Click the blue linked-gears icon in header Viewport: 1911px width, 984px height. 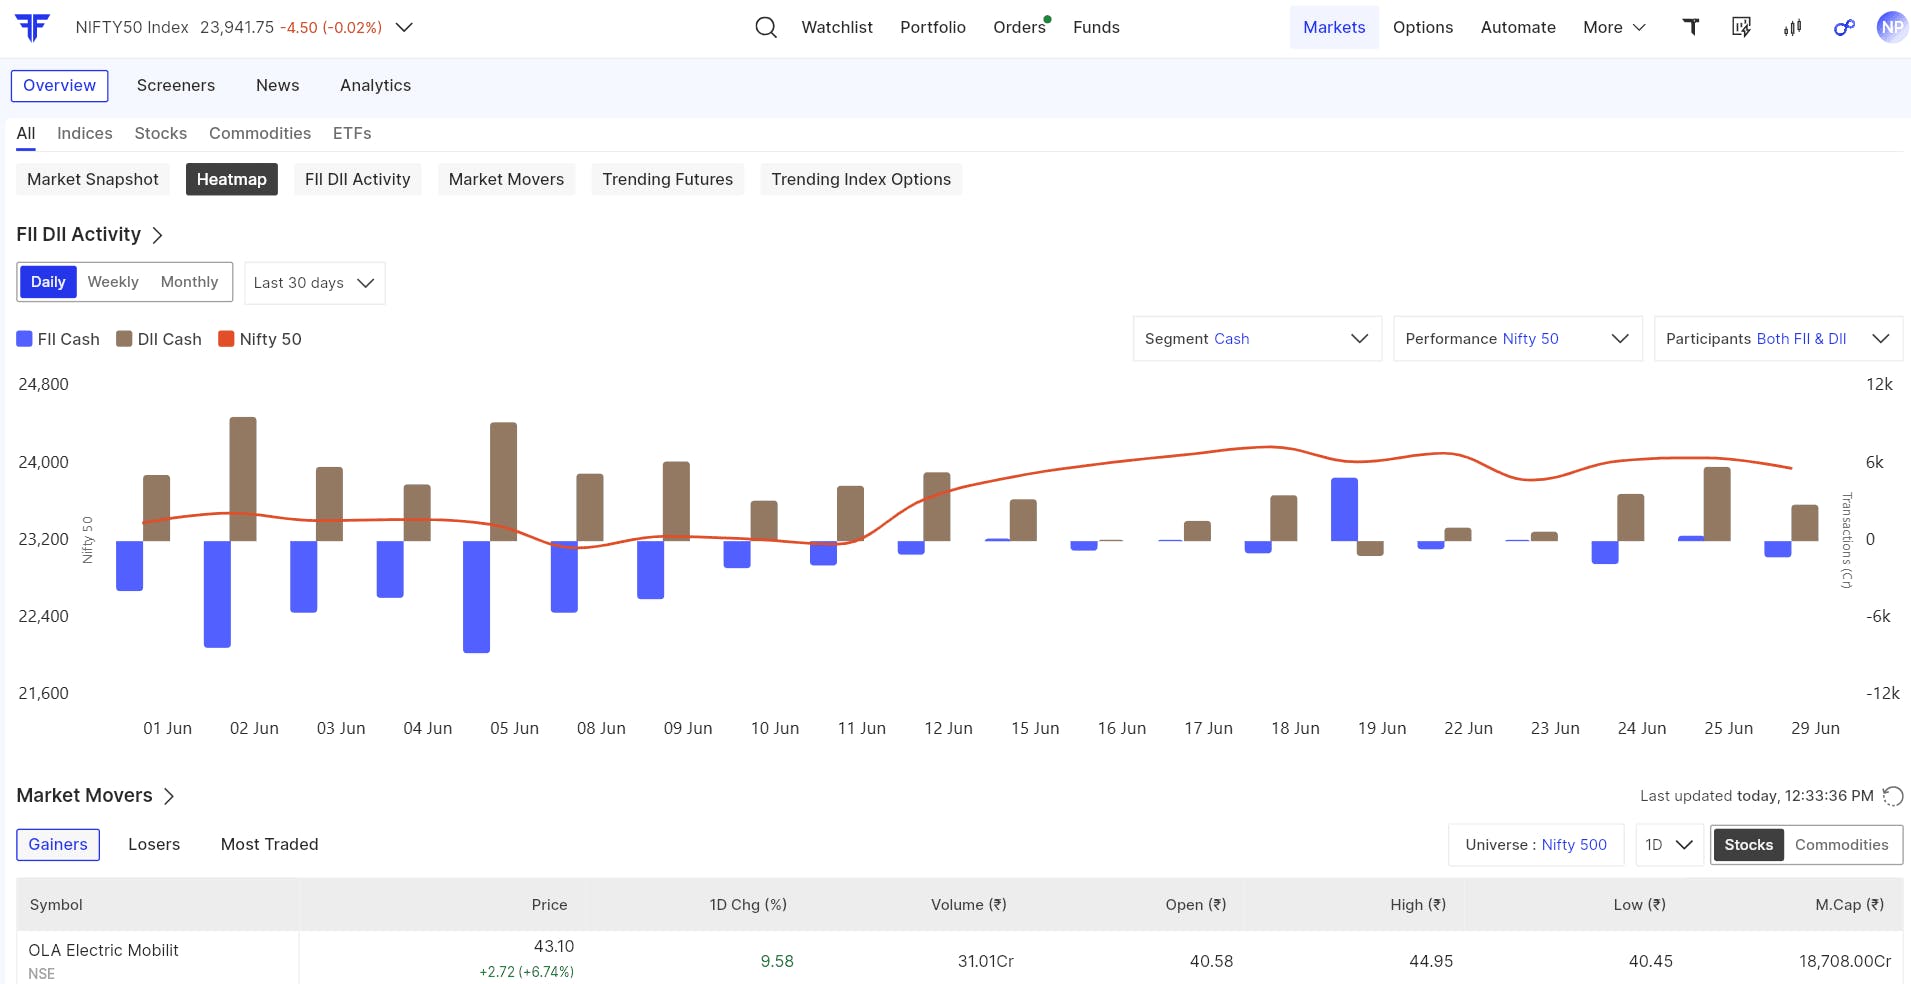coord(1844,27)
